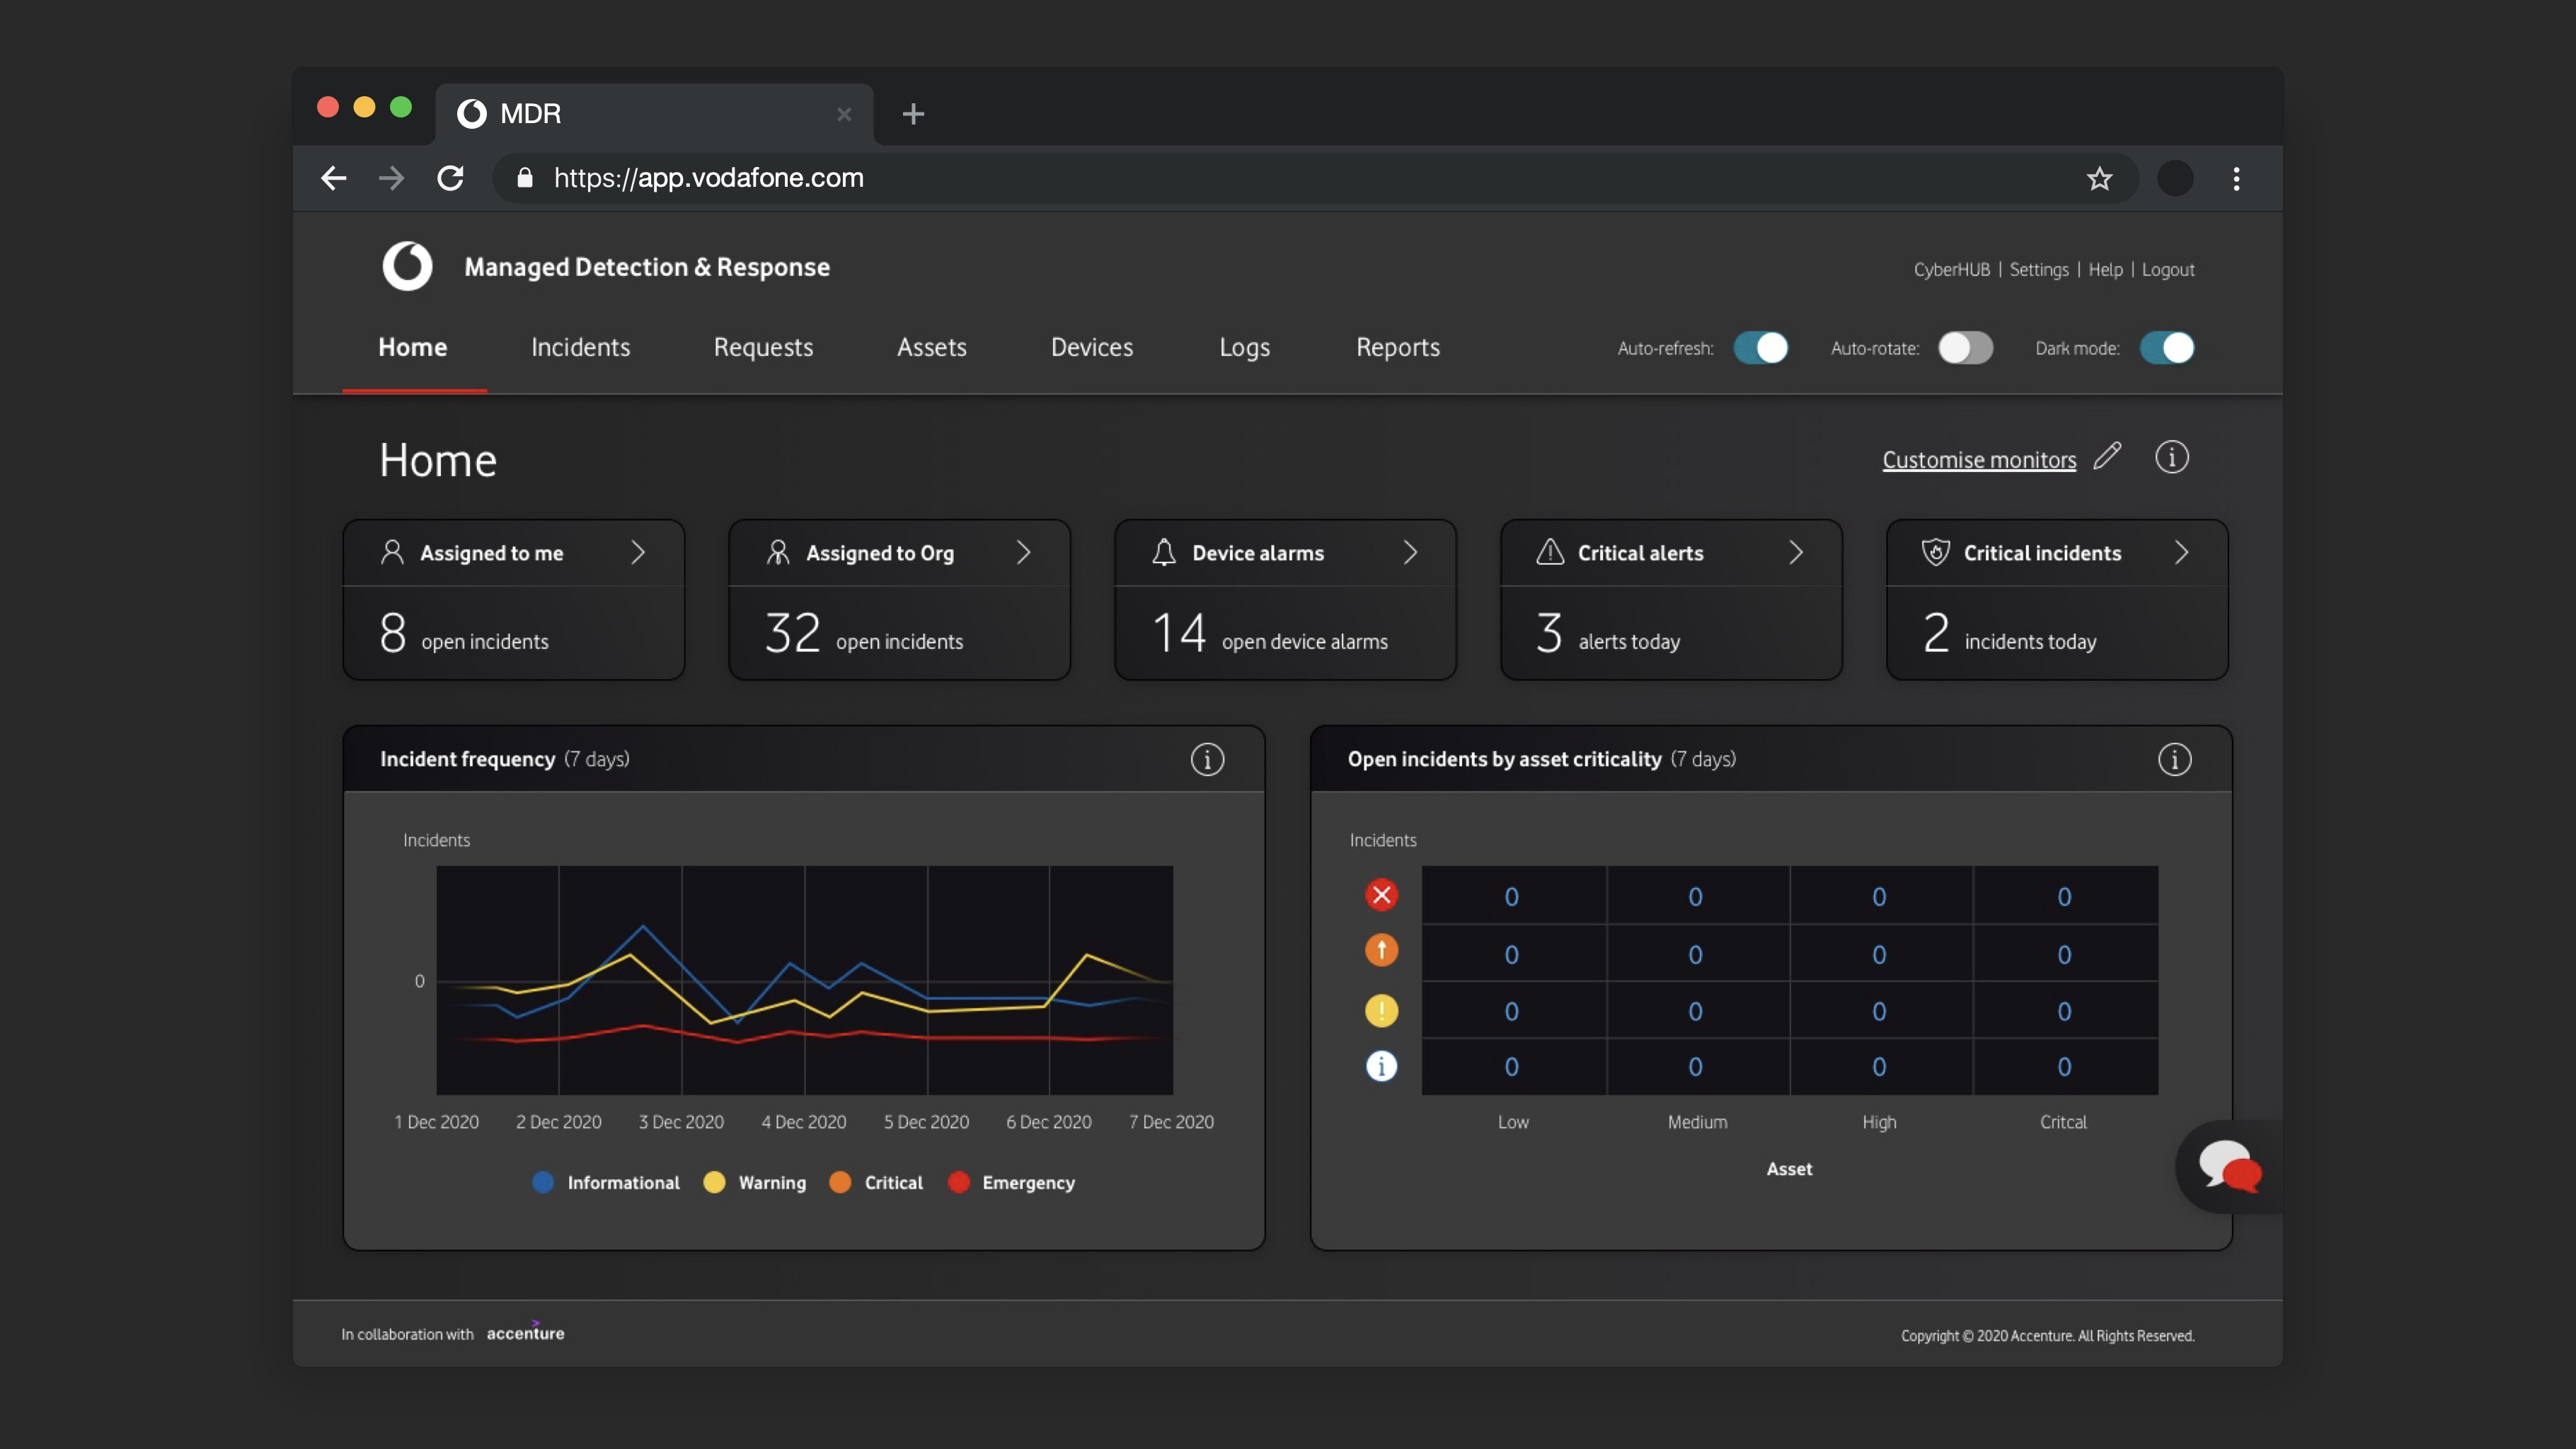Go to the Incidents tab
Viewport: 2576px width, 1449px height.
pos(581,348)
